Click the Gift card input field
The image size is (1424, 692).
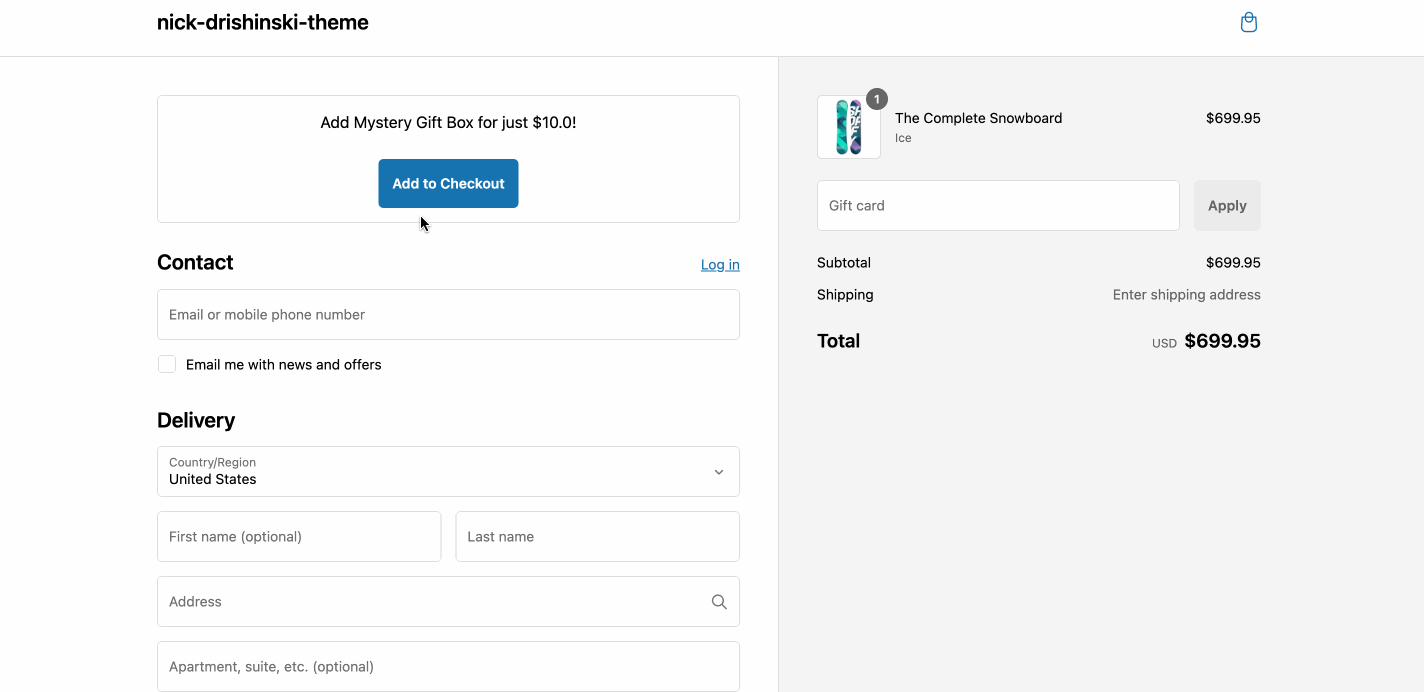[997, 206]
